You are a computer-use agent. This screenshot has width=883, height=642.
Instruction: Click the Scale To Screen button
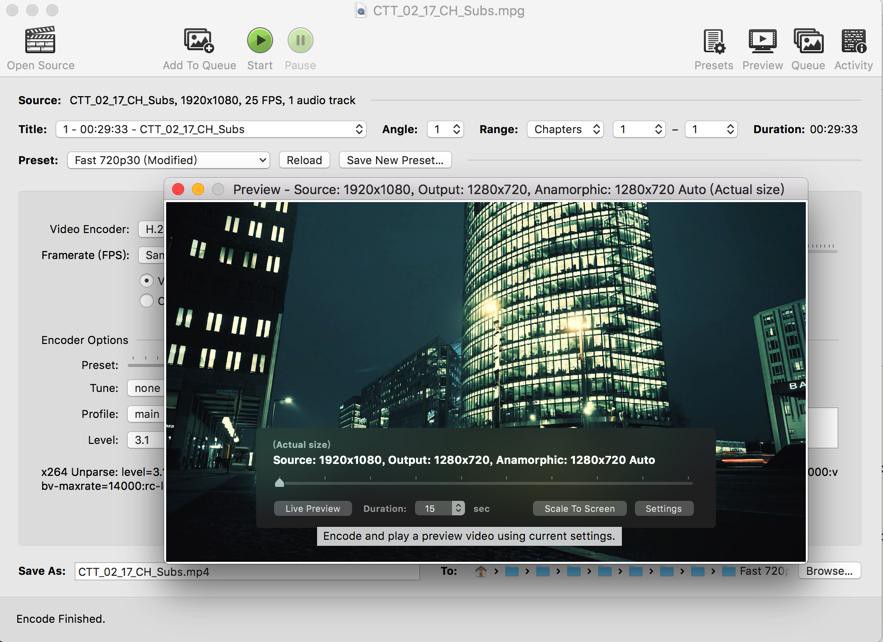coord(579,509)
